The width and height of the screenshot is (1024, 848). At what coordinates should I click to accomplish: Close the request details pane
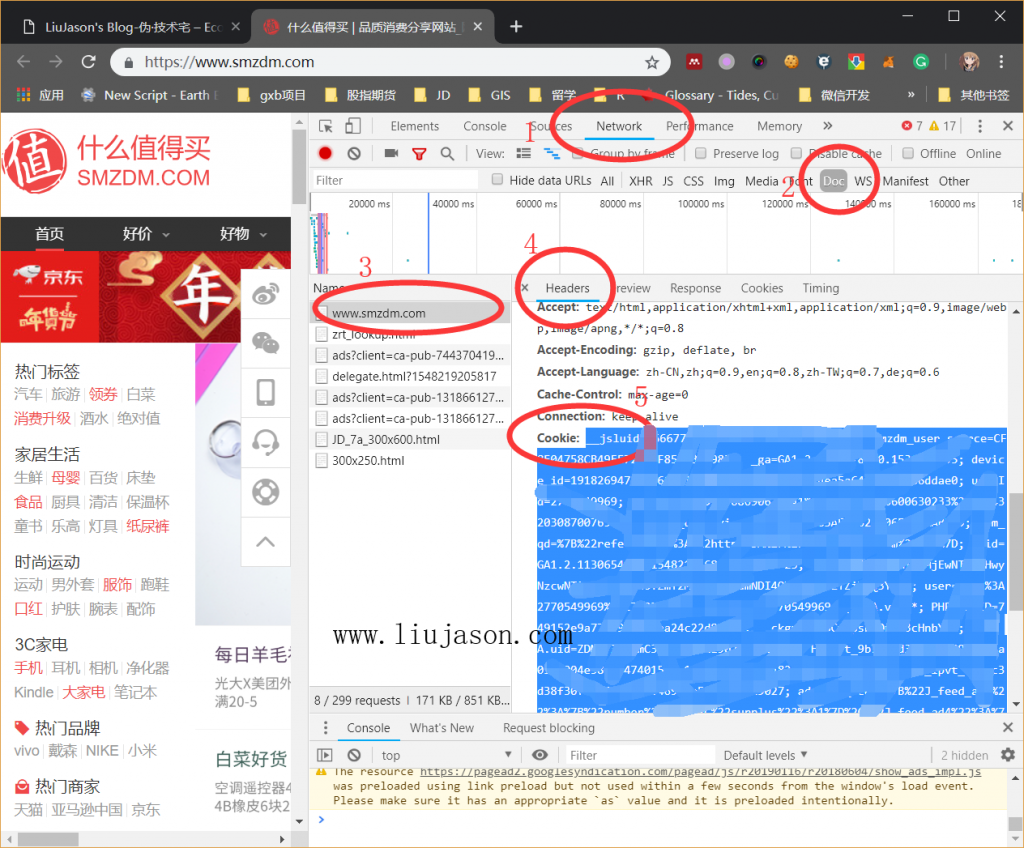pos(525,287)
